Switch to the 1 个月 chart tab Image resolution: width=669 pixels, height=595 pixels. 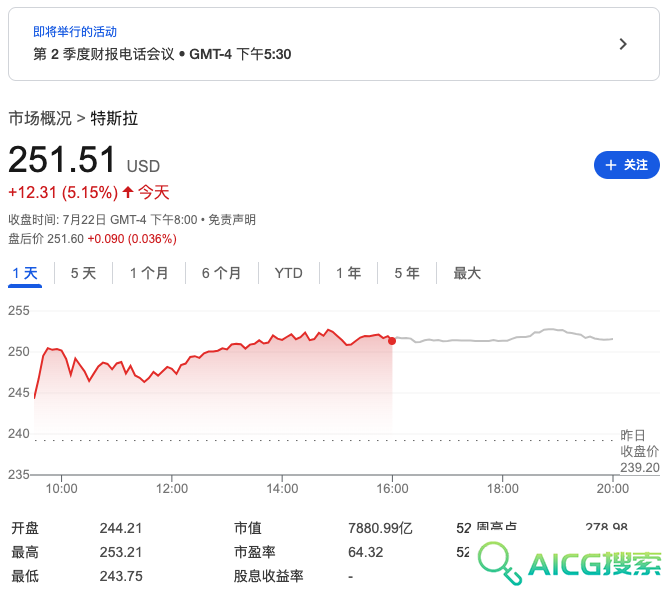[149, 273]
